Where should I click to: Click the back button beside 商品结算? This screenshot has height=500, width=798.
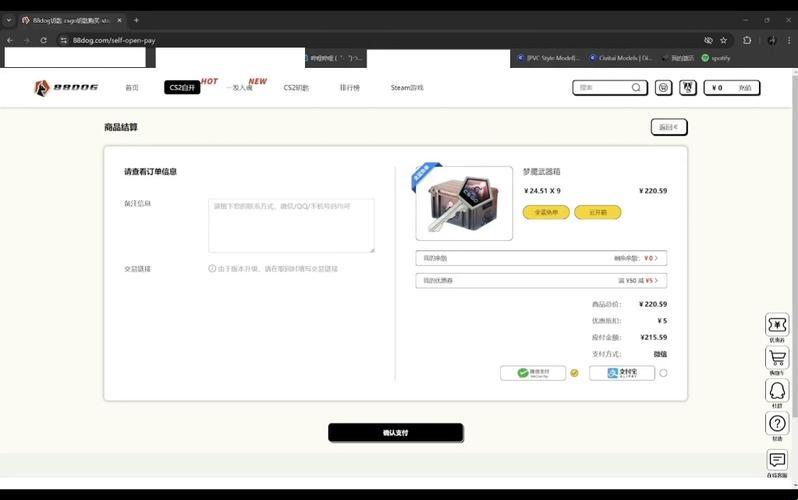[669, 127]
